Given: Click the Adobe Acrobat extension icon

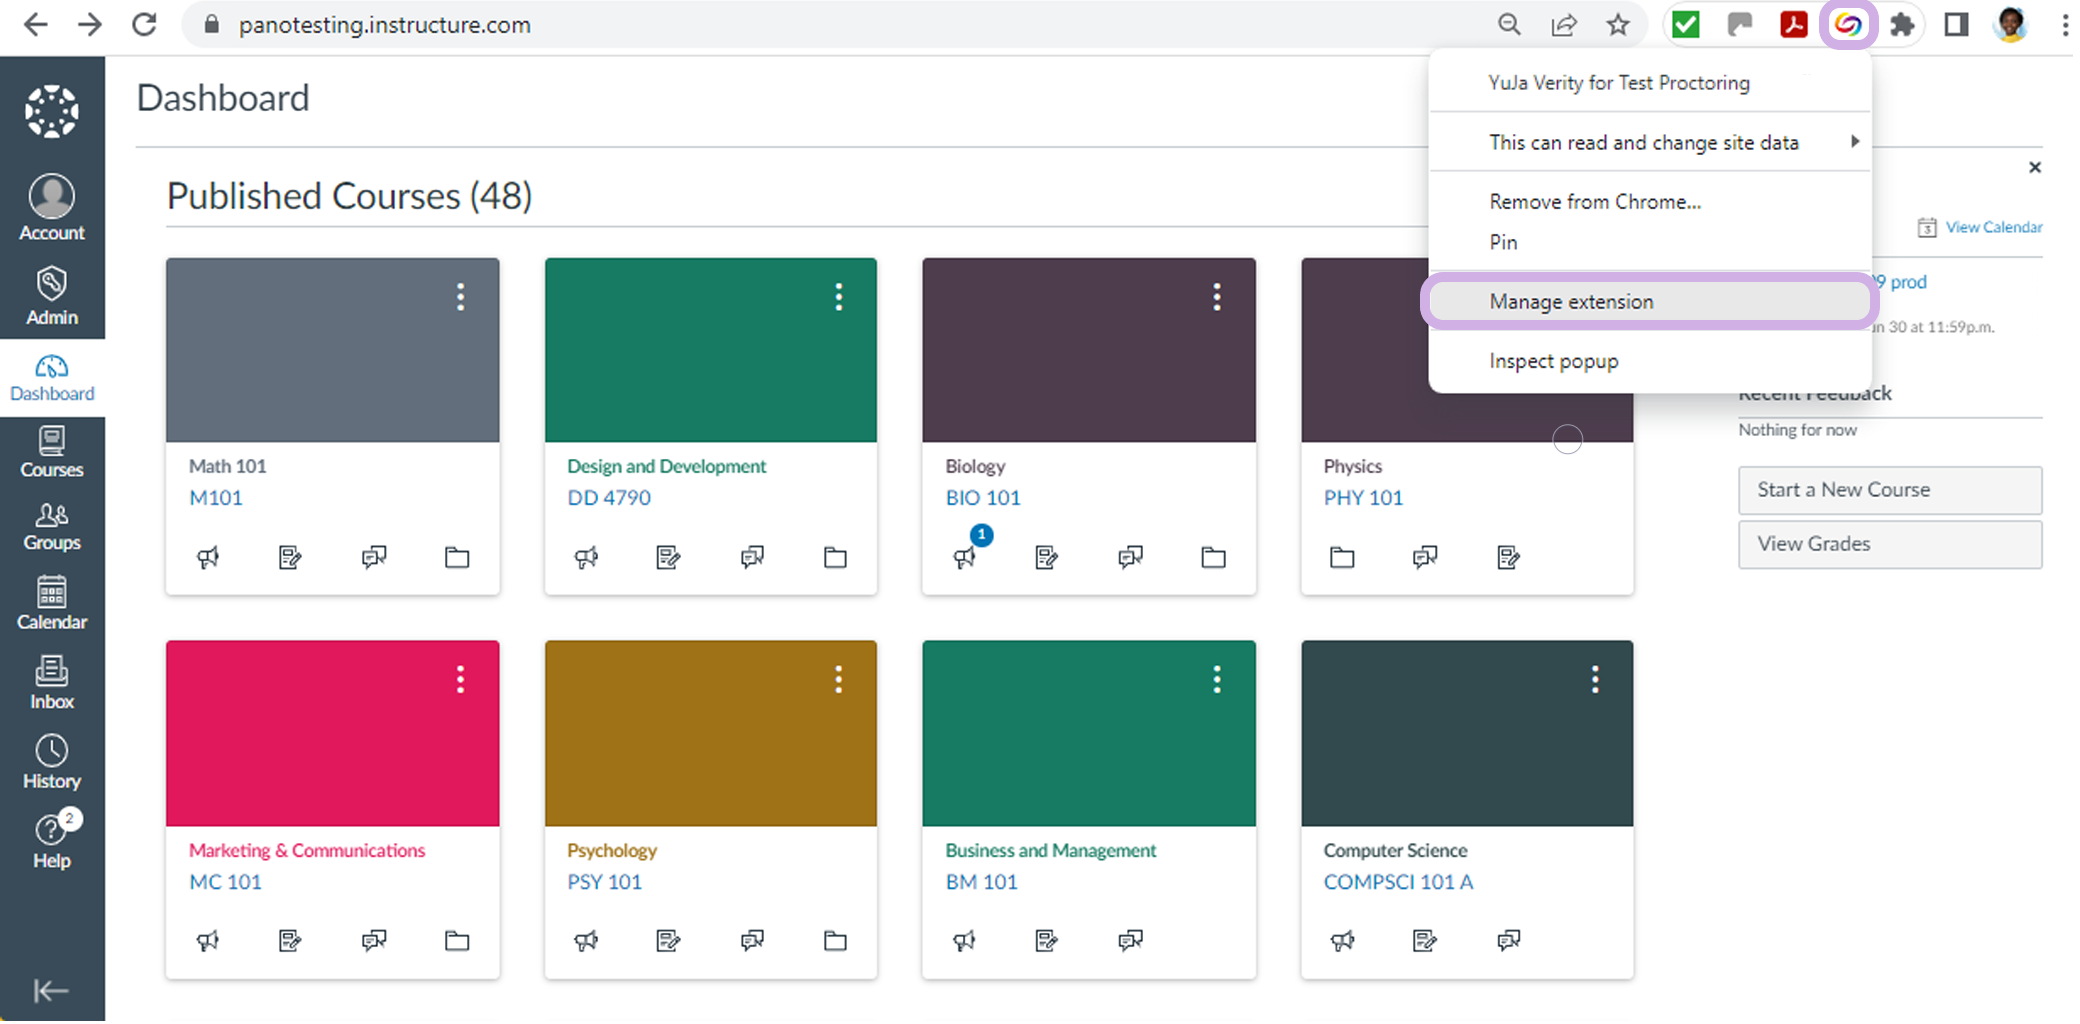Looking at the screenshot, I should (x=1794, y=25).
